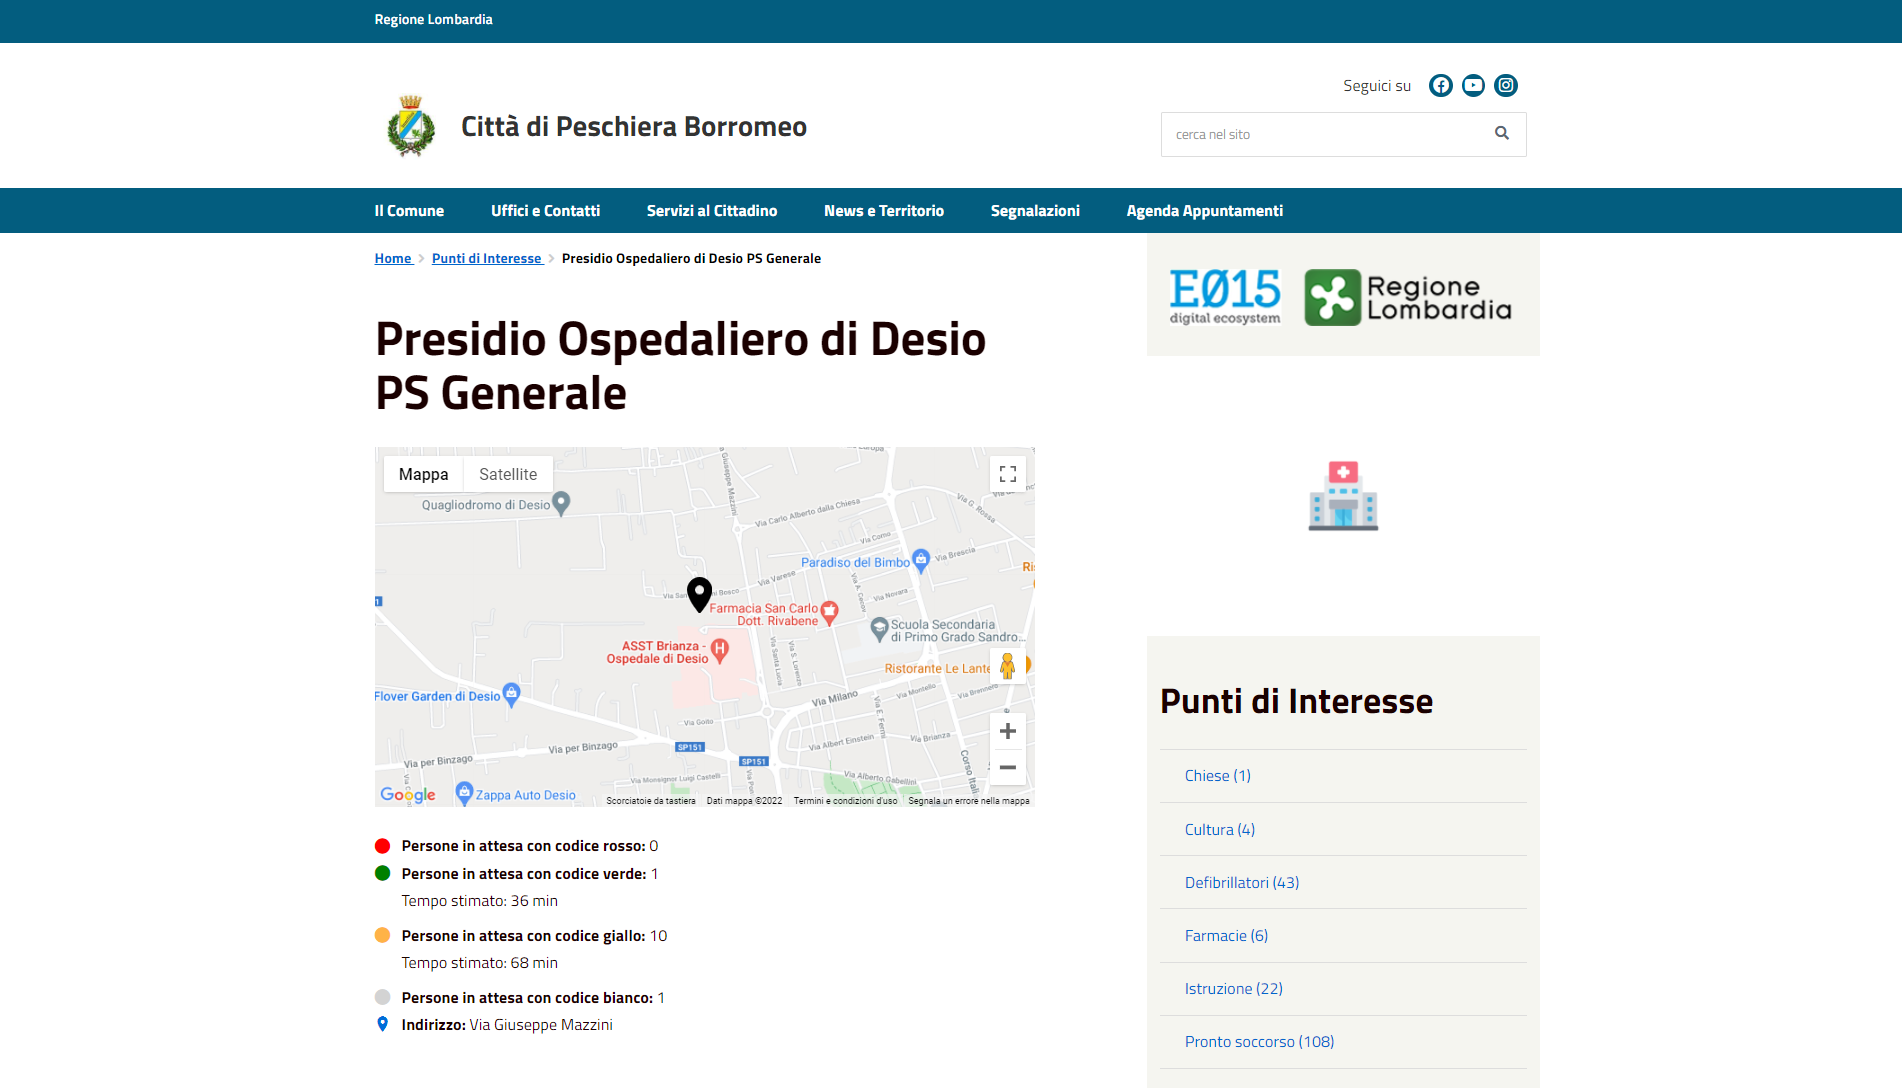The image size is (1902, 1088).
Task: Switch map to Satellite view
Action: (508, 474)
